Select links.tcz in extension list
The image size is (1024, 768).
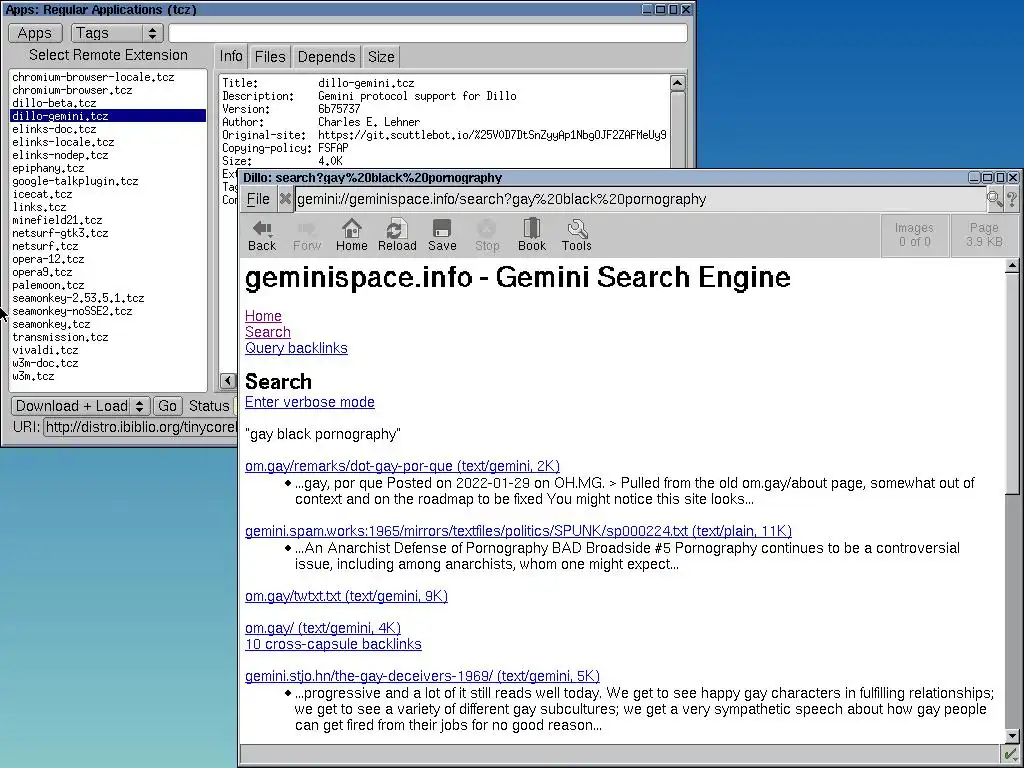pos(108,208)
